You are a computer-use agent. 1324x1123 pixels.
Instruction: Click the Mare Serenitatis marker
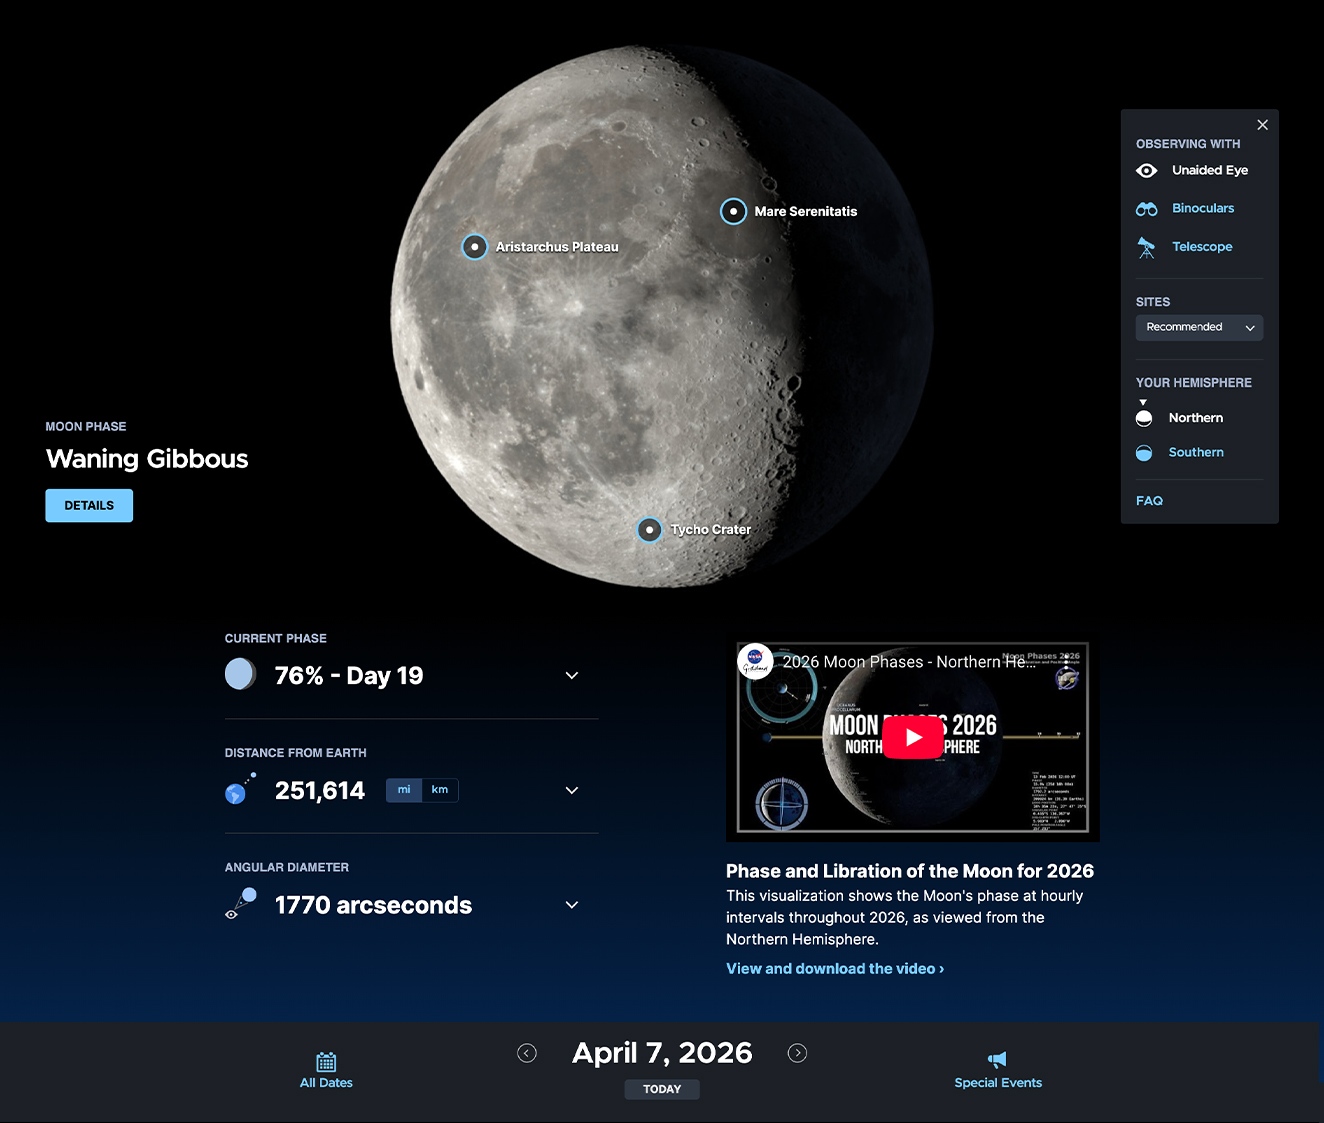733,211
